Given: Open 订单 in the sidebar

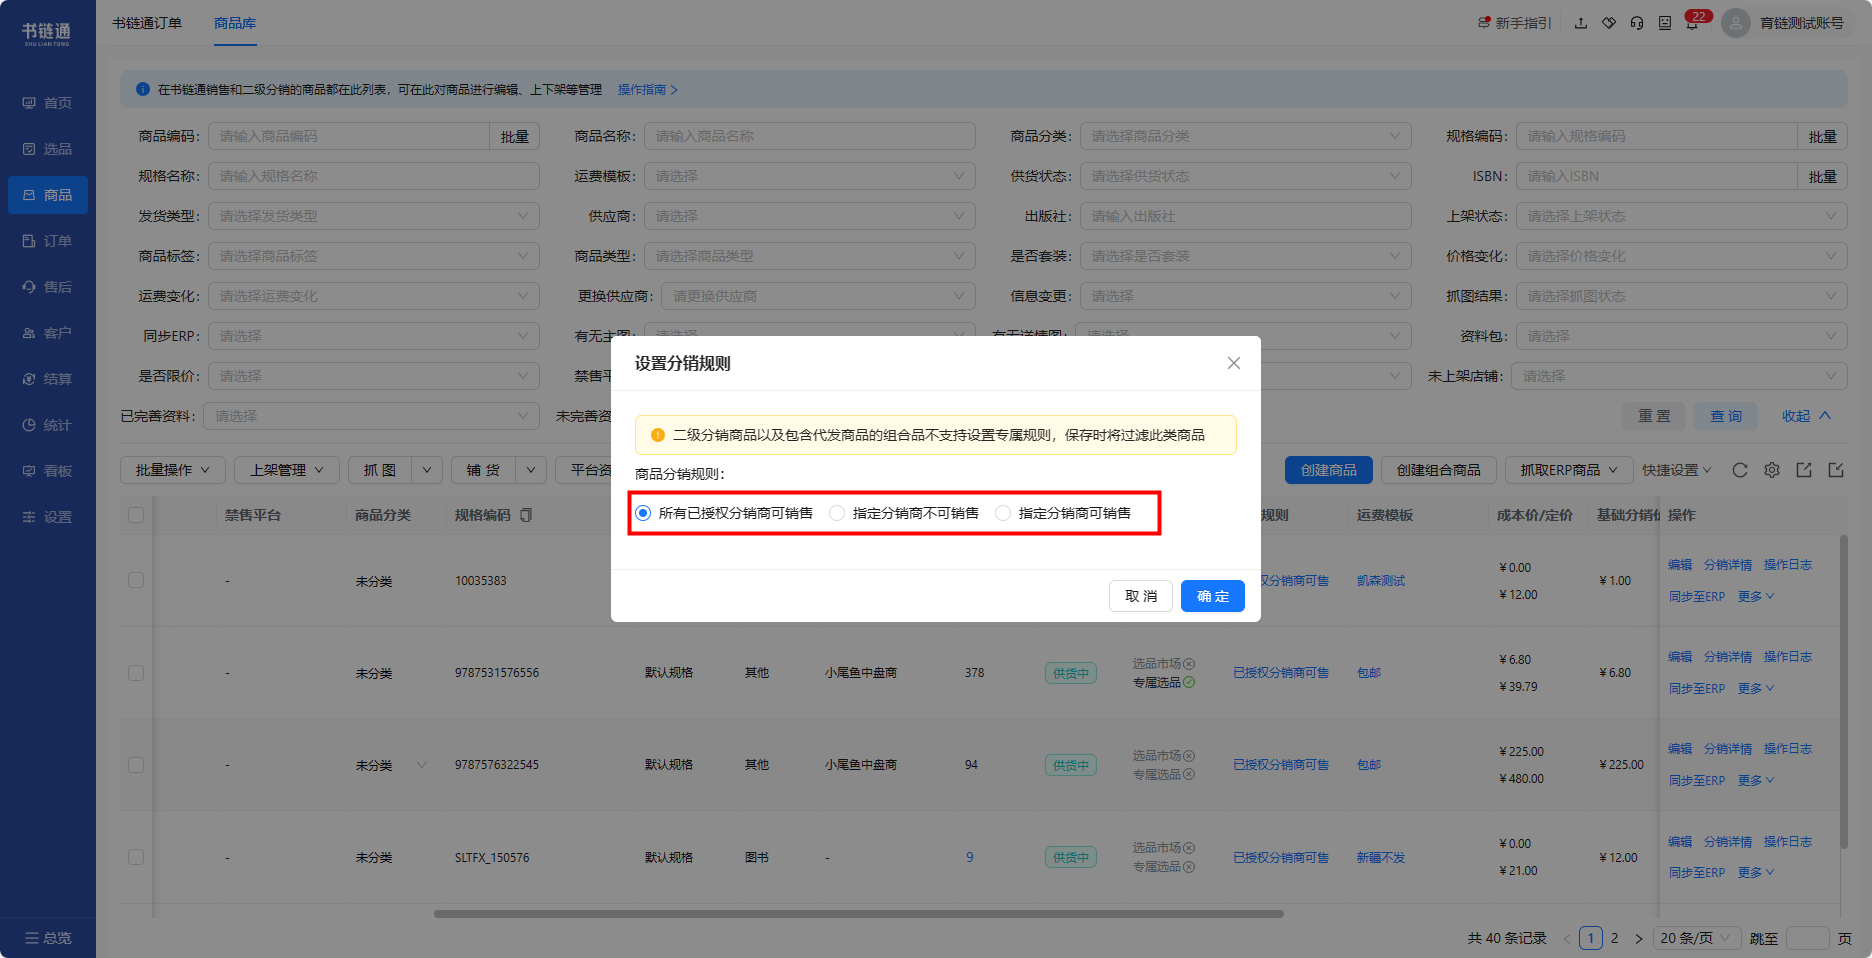Looking at the screenshot, I should 47,241.
